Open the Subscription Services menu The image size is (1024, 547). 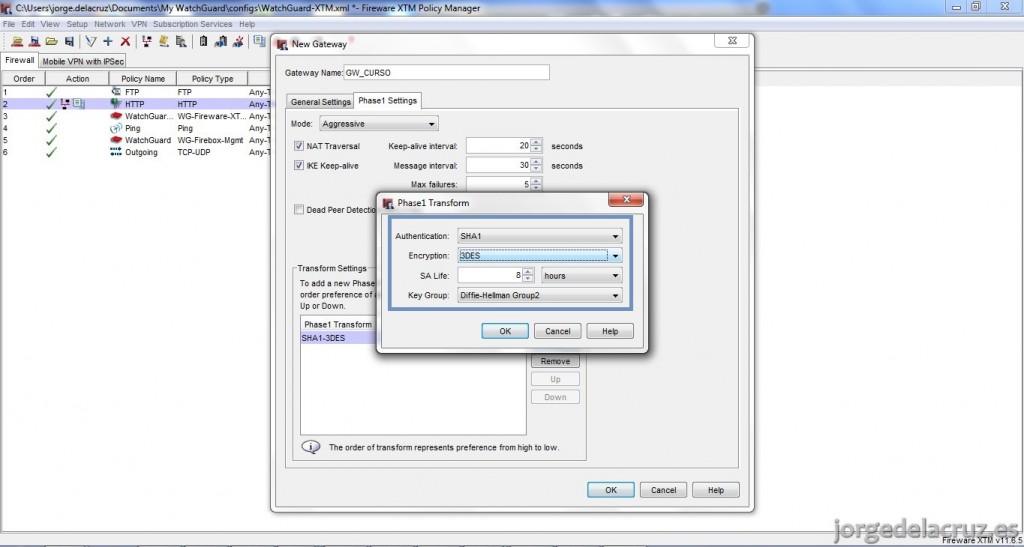[193, 24]
